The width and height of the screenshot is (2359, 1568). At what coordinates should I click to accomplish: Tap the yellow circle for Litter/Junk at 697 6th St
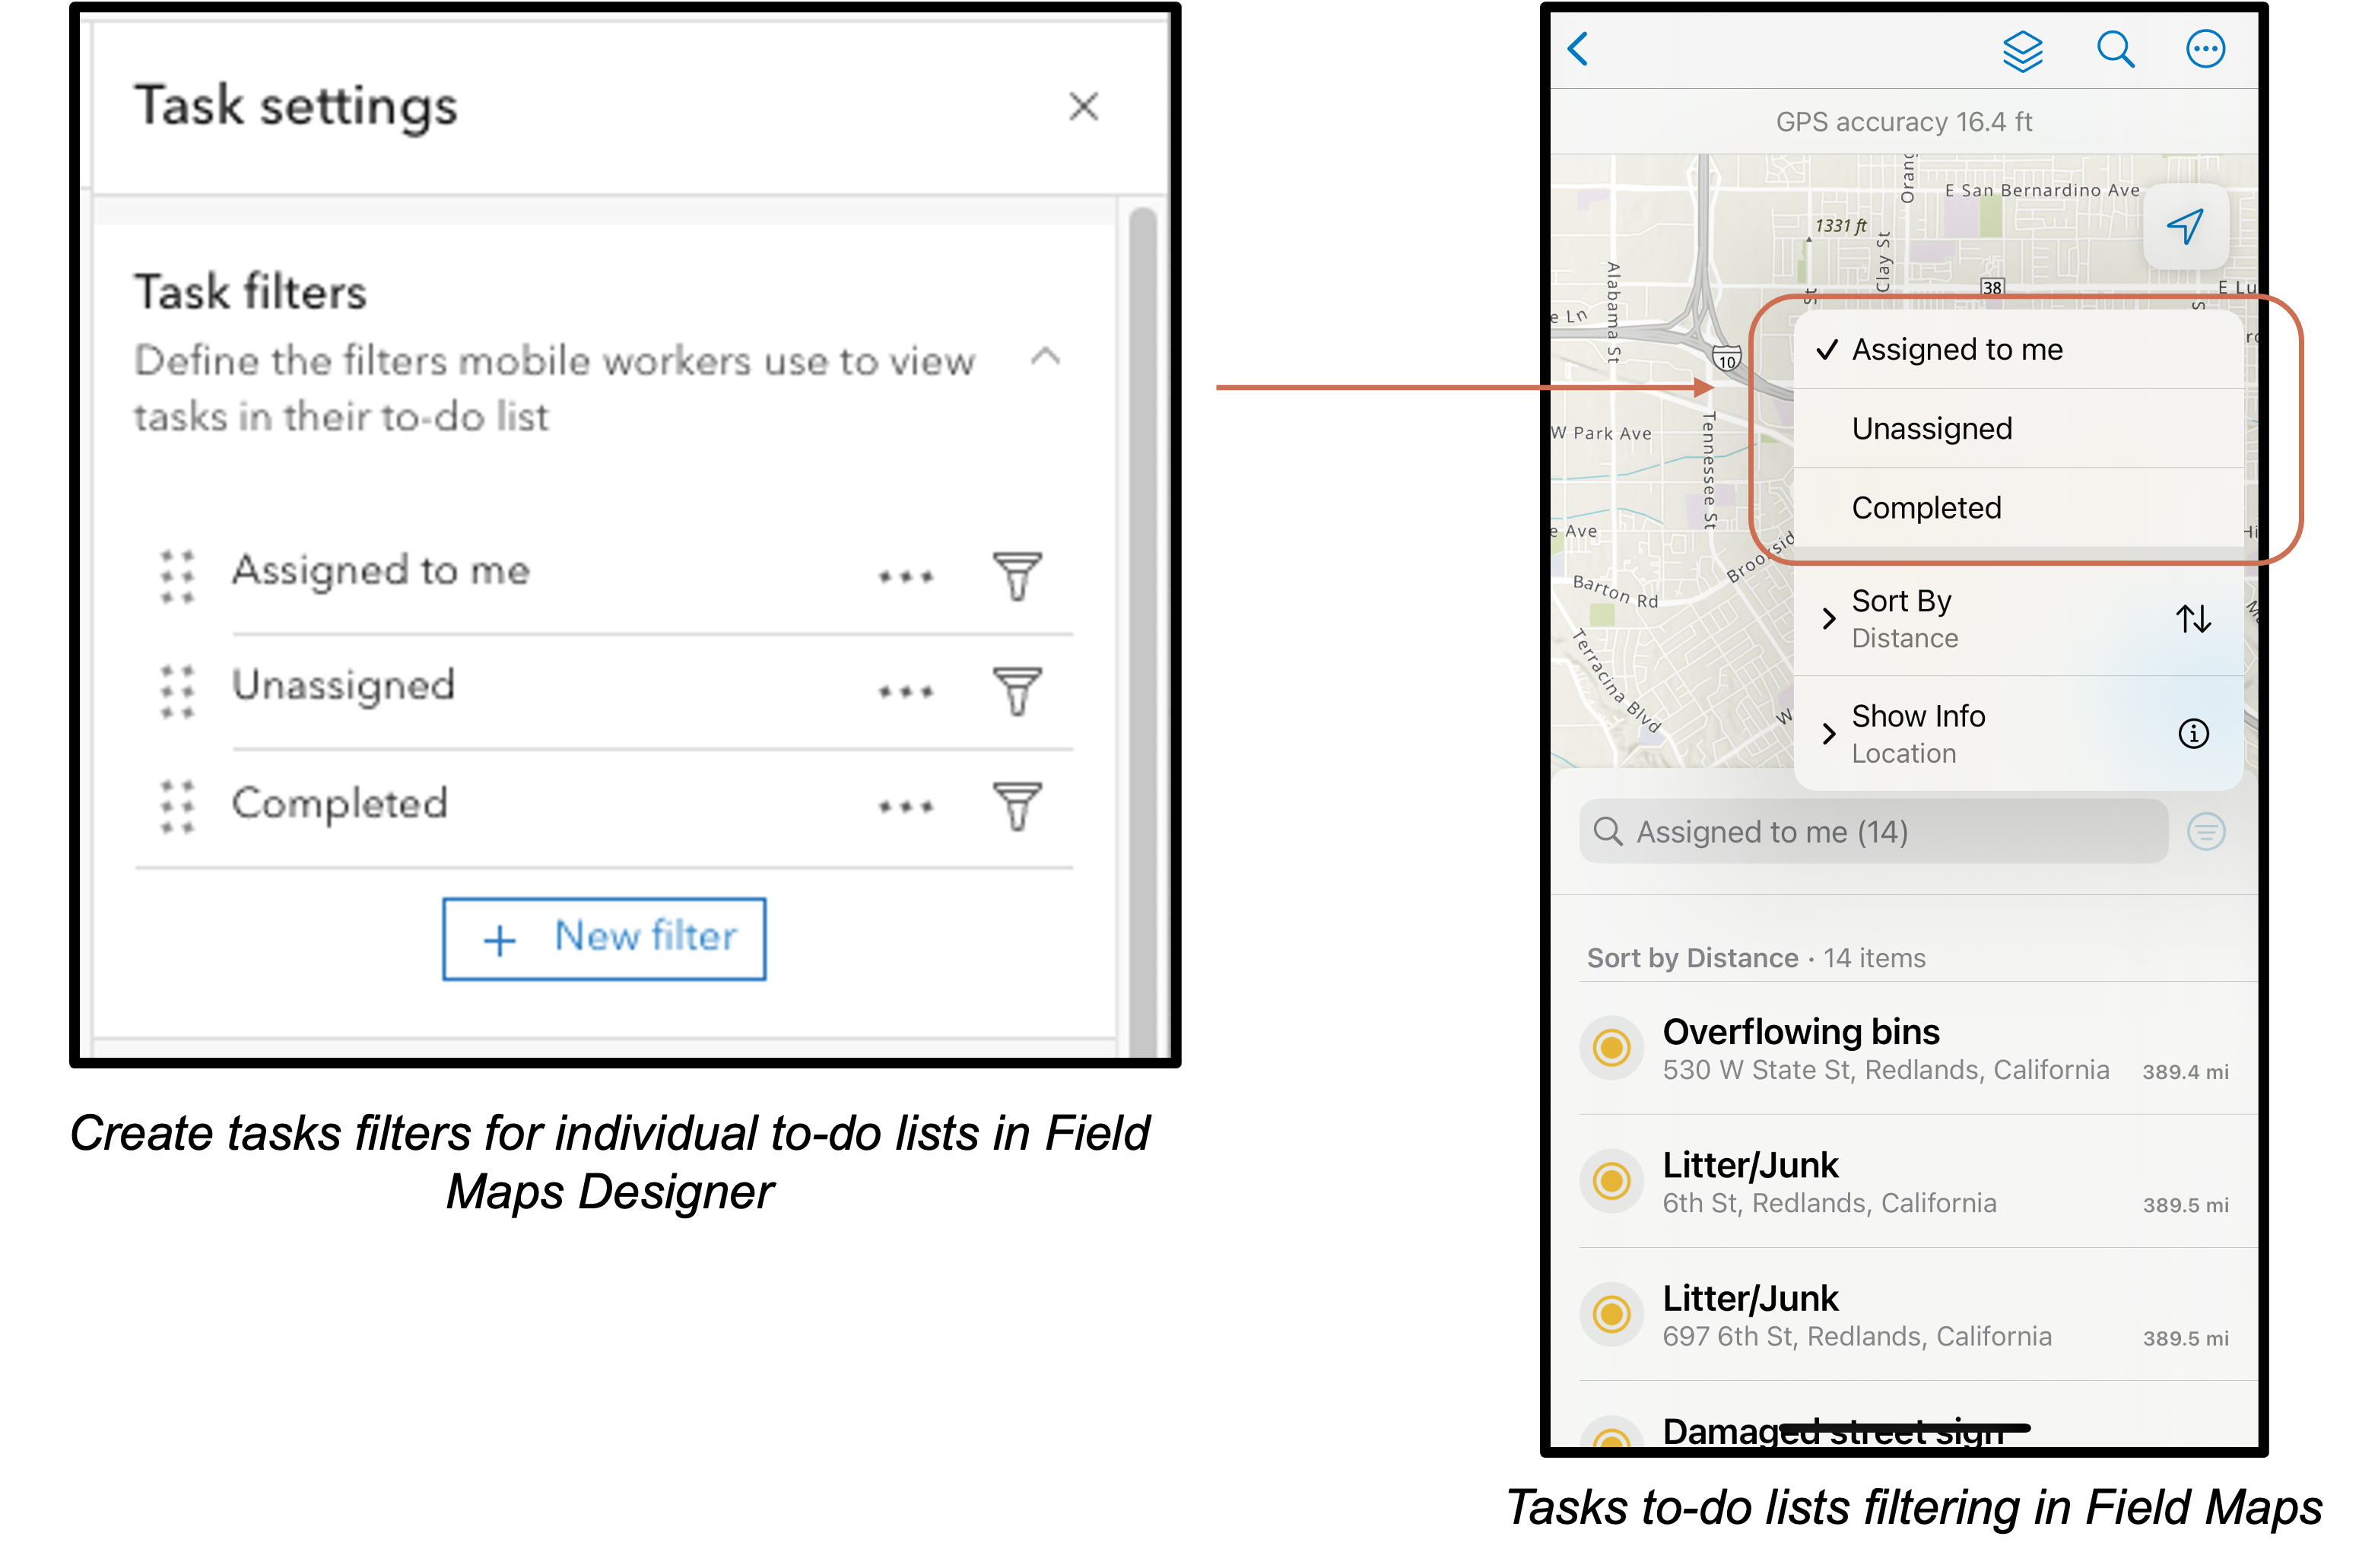tap(1611, 1313)
